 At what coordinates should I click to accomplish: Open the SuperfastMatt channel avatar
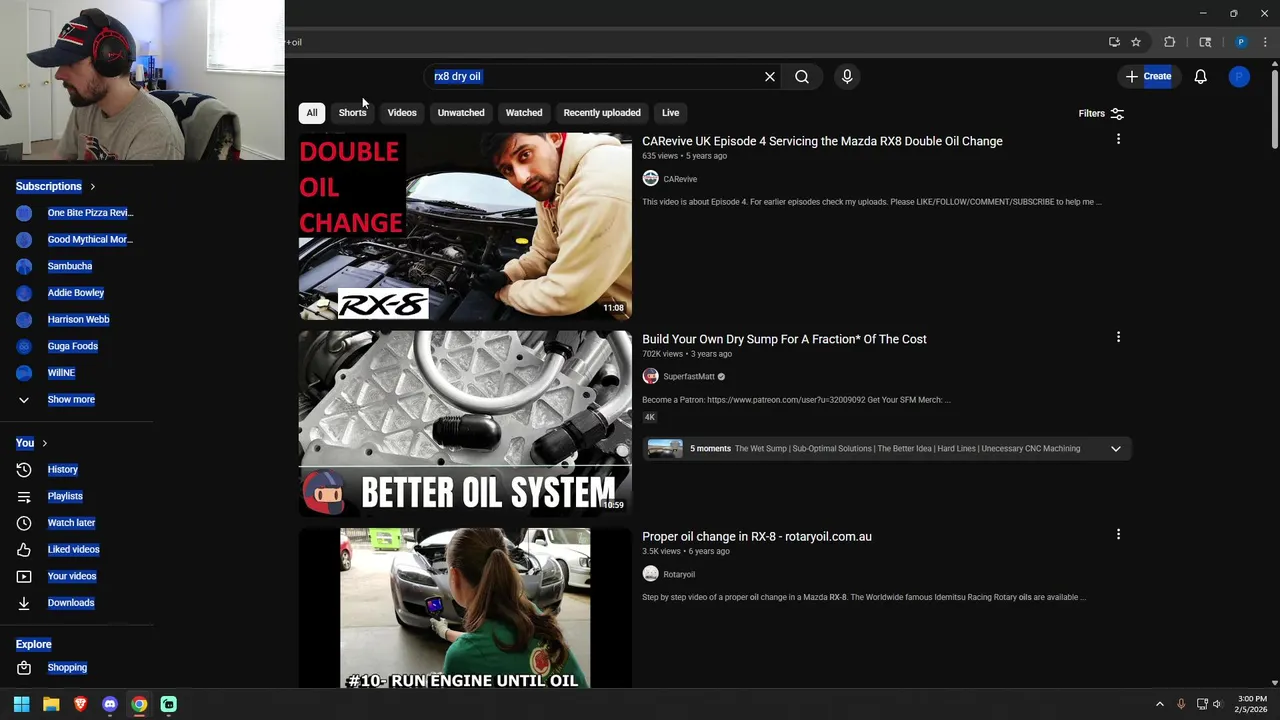pos(650,376)
